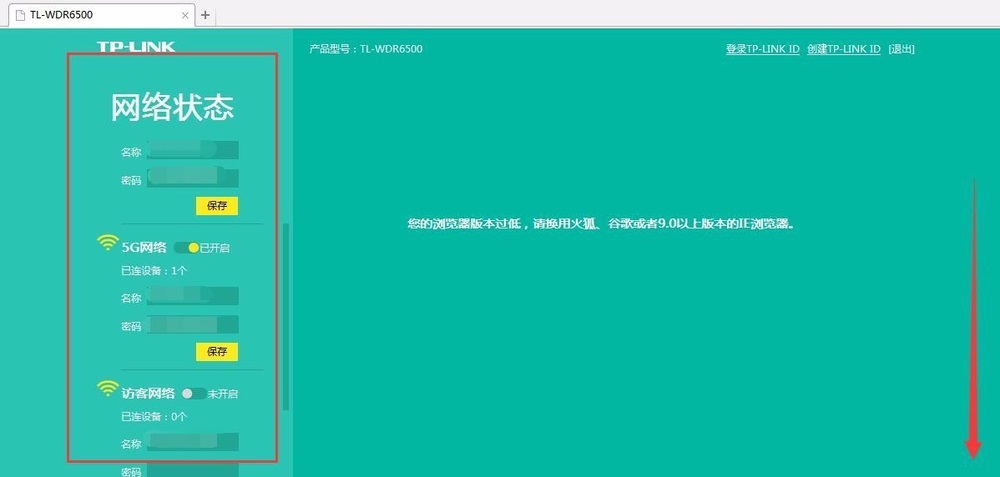Turn off the 5G网络 switch
Image resolution: width=1000 pixels, height=477 pixels.
tap(187, 247)
